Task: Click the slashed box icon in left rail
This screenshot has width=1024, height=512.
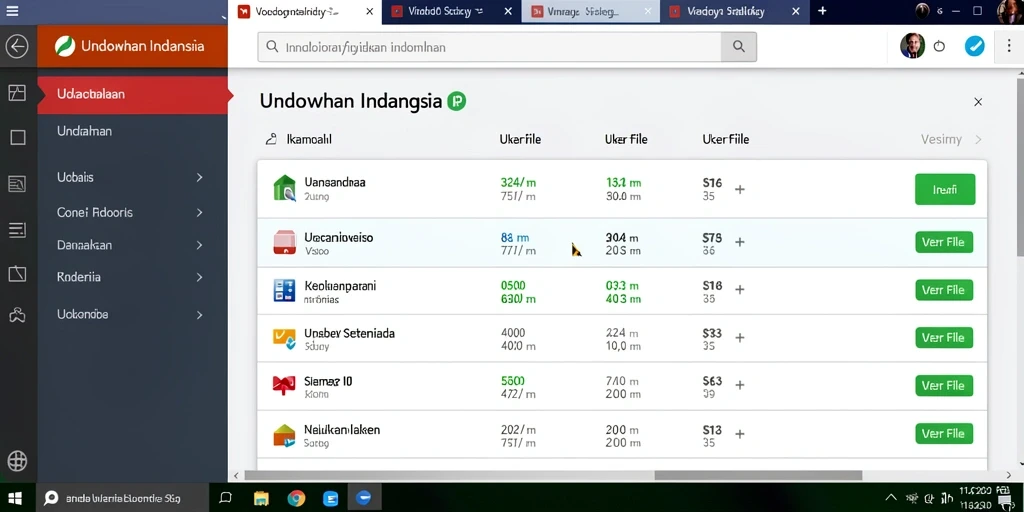Action: (x=17, y=274)
